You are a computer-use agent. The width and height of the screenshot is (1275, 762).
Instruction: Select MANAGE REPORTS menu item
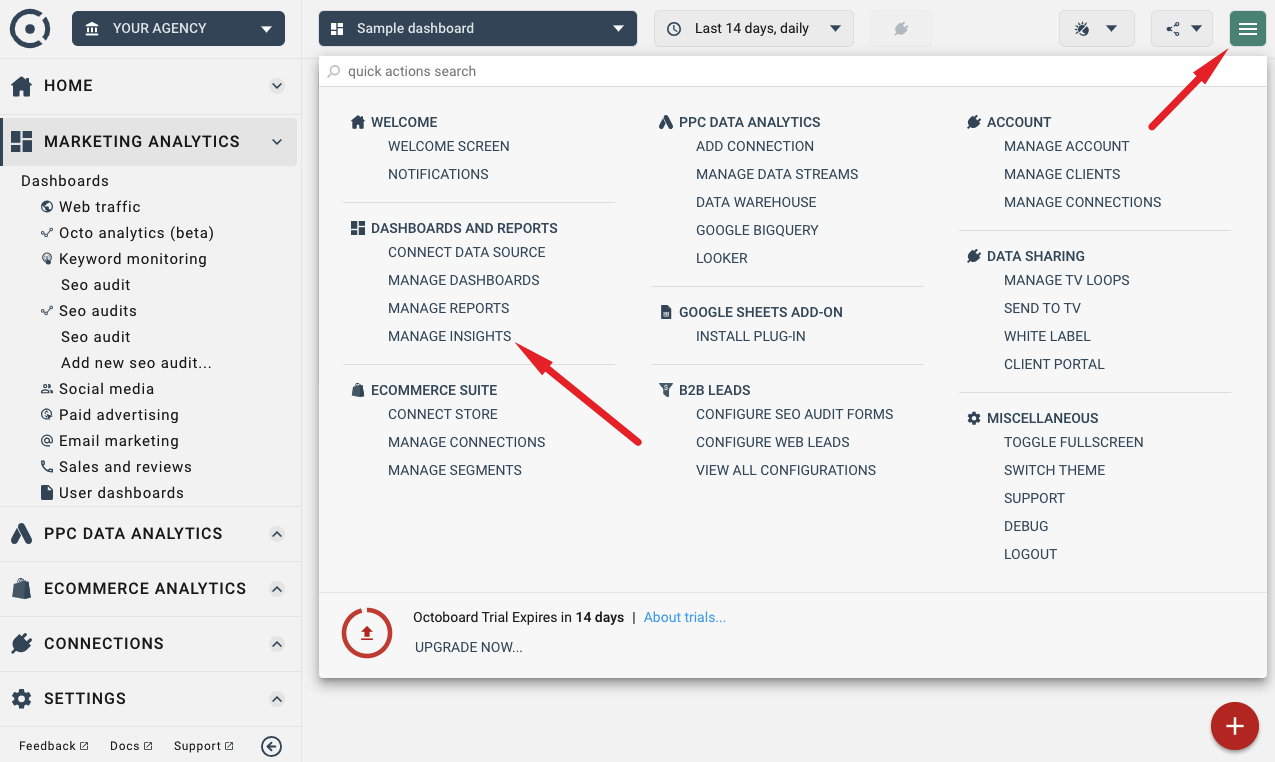tap(449, 308)
